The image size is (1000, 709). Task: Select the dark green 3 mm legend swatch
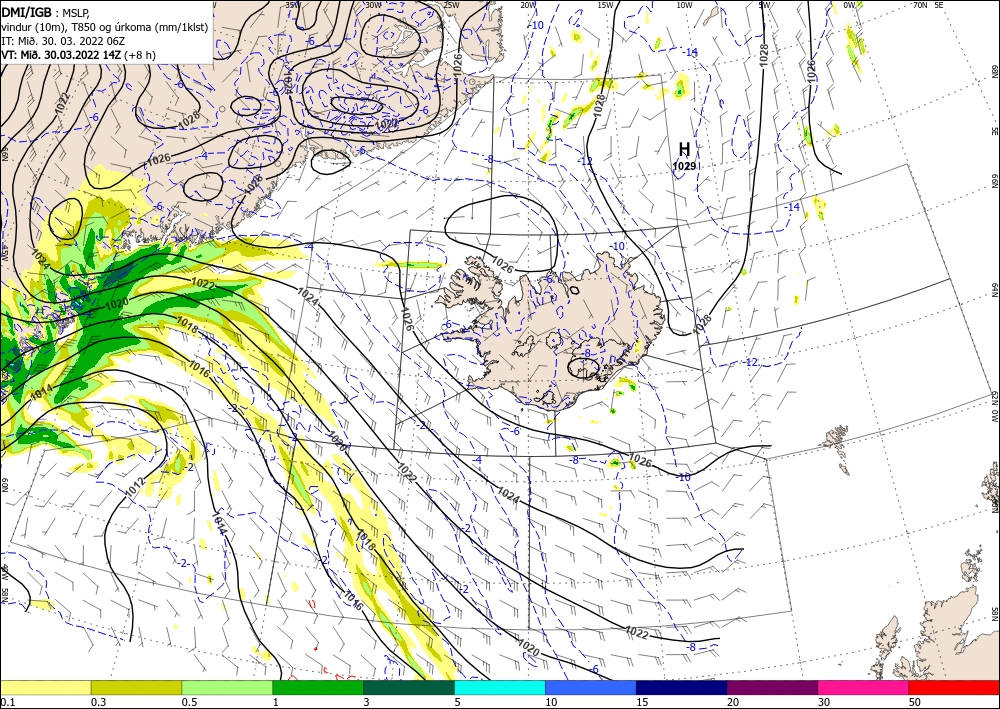tap(409, 687)
